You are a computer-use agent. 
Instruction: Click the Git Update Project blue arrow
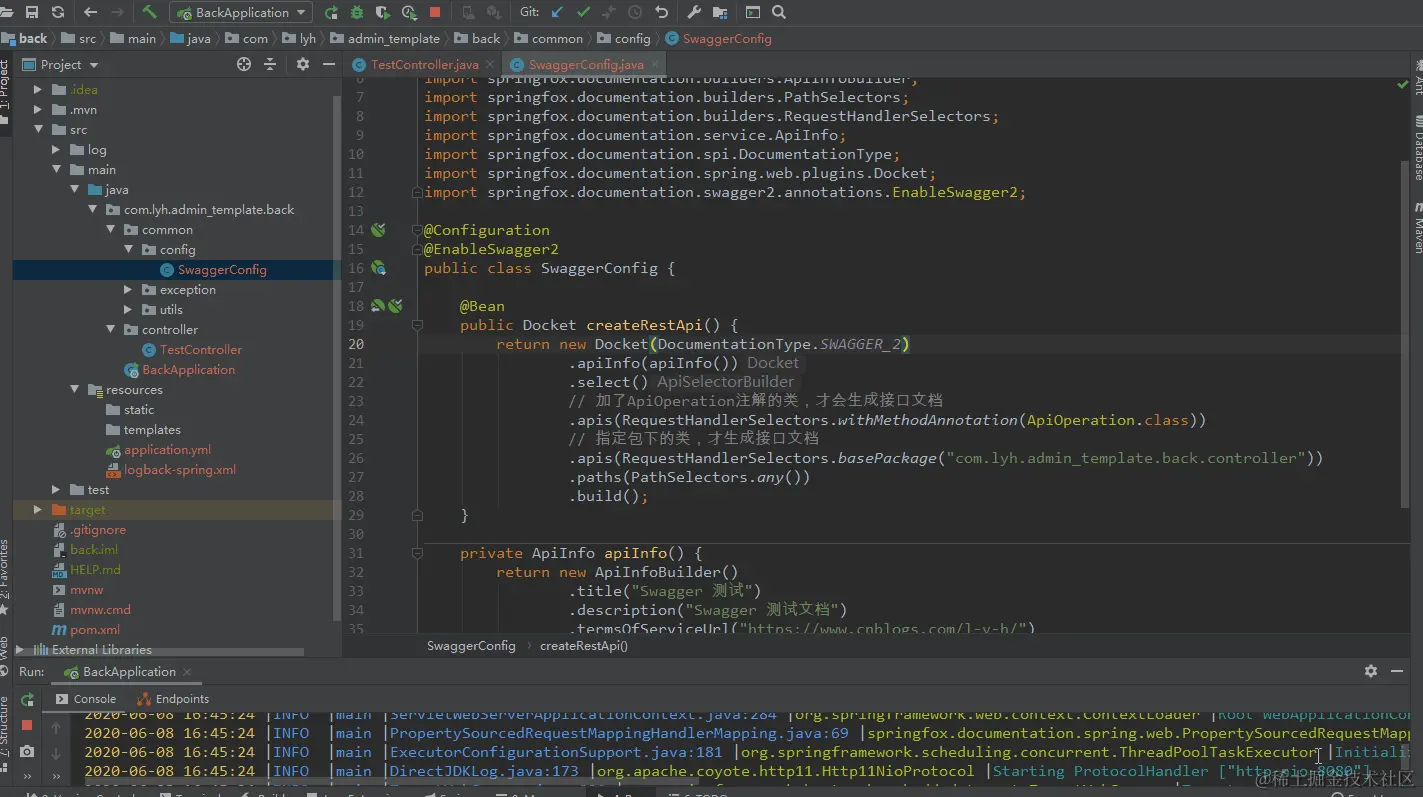pos(557,12)
